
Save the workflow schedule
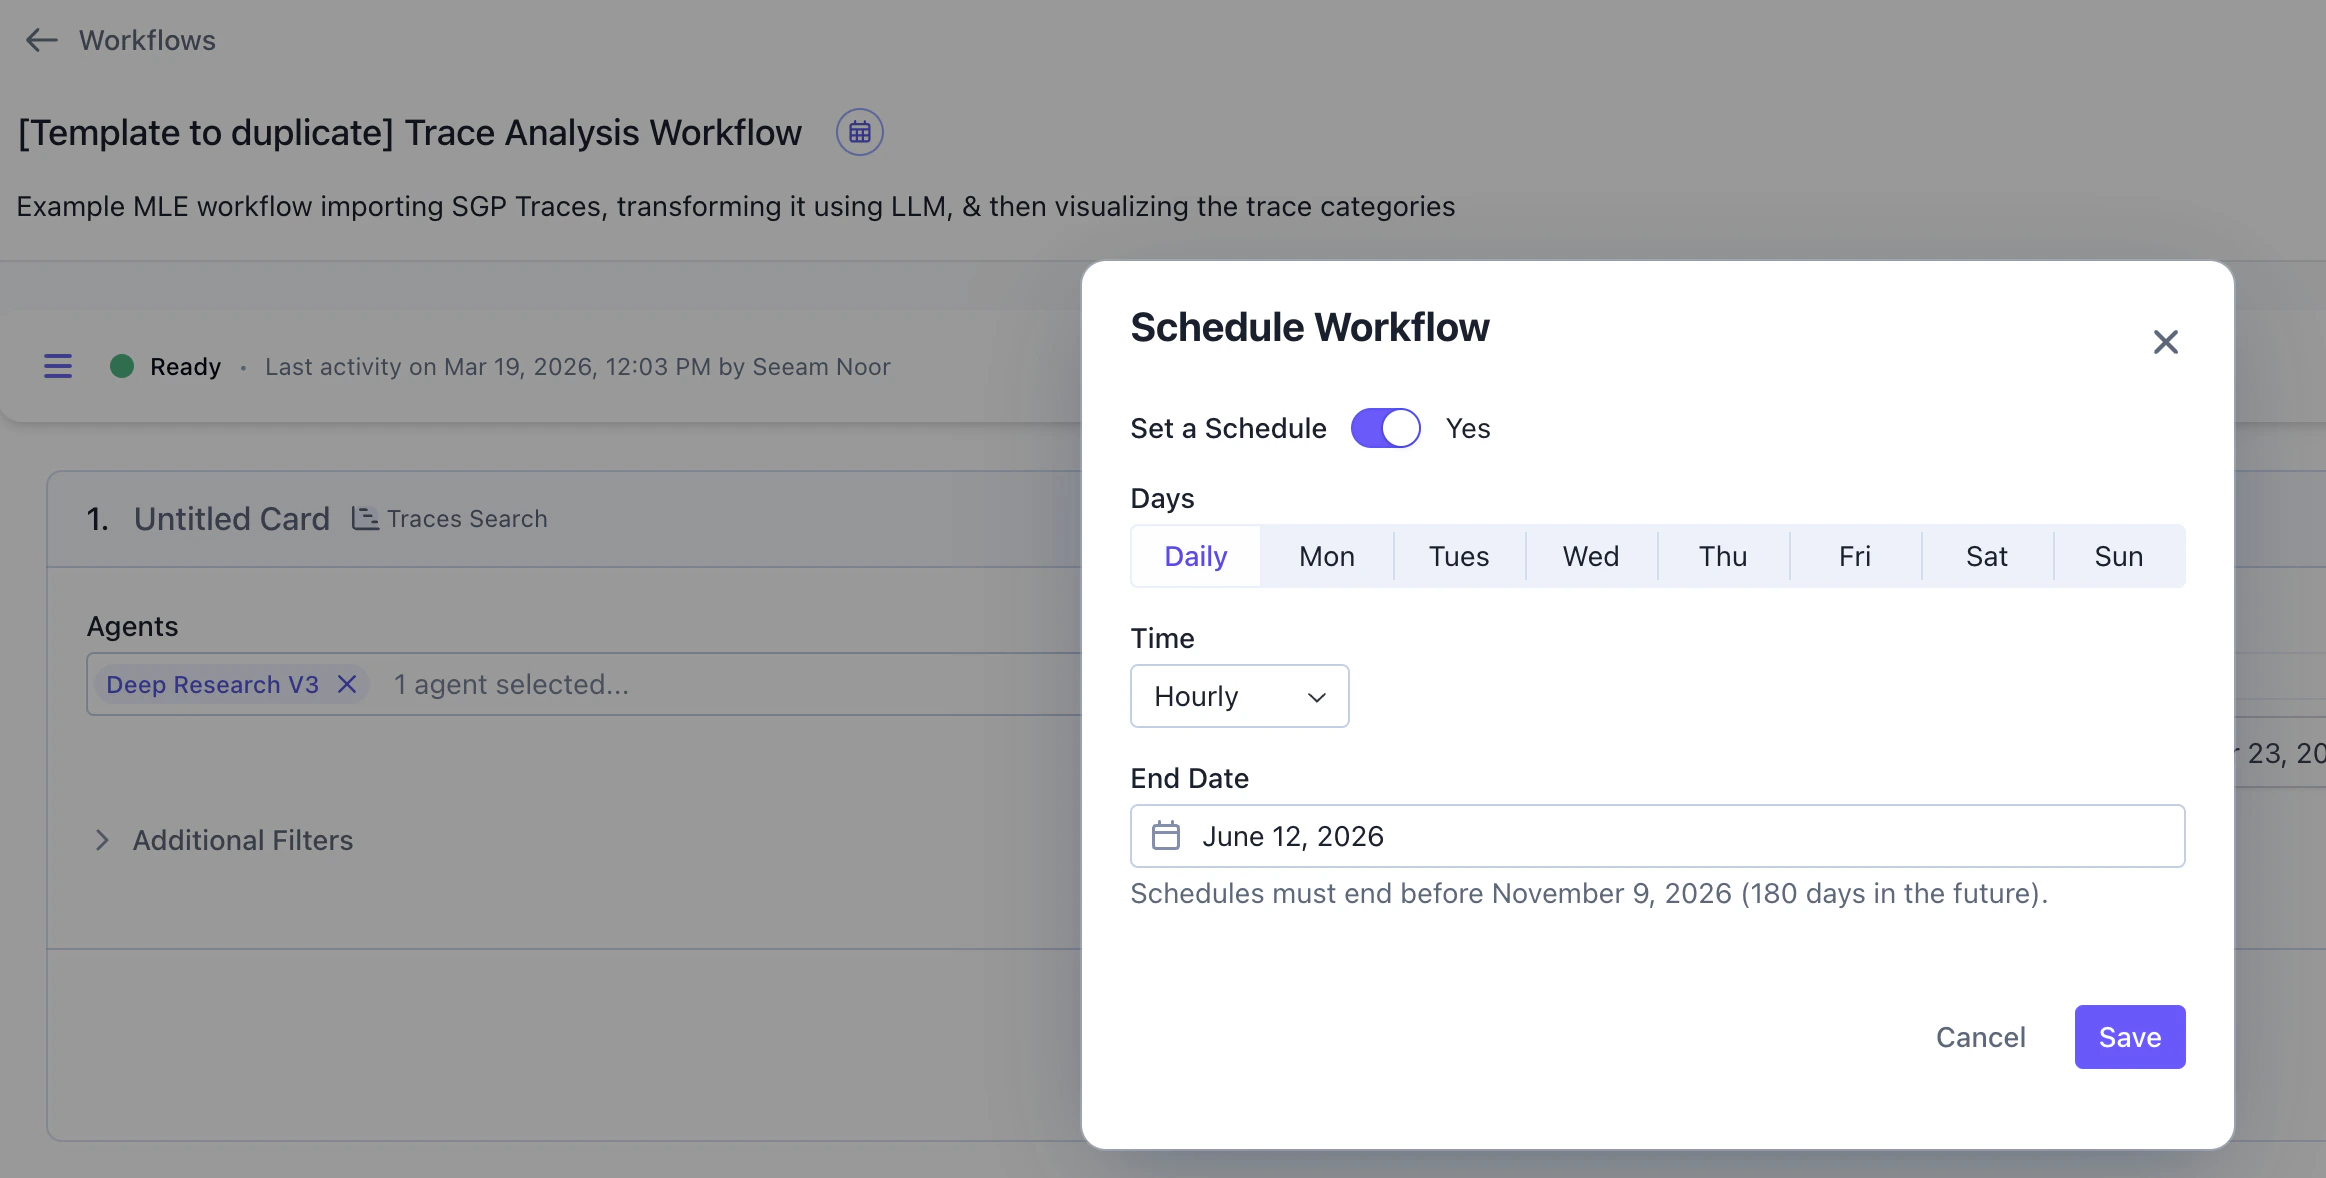click(2129, 1037)
